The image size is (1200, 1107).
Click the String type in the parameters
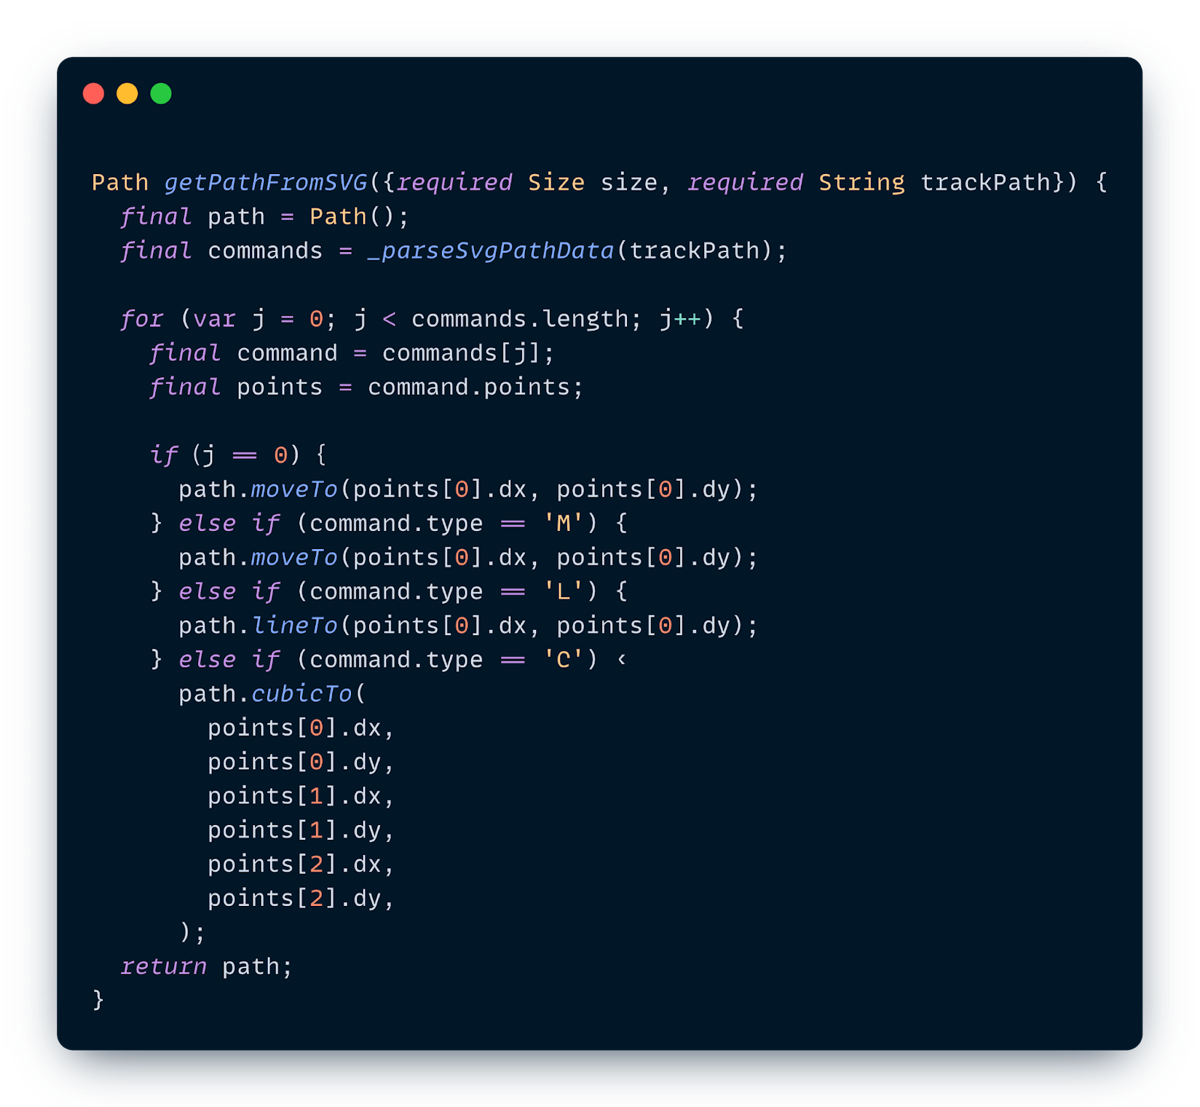click(861, 183)
